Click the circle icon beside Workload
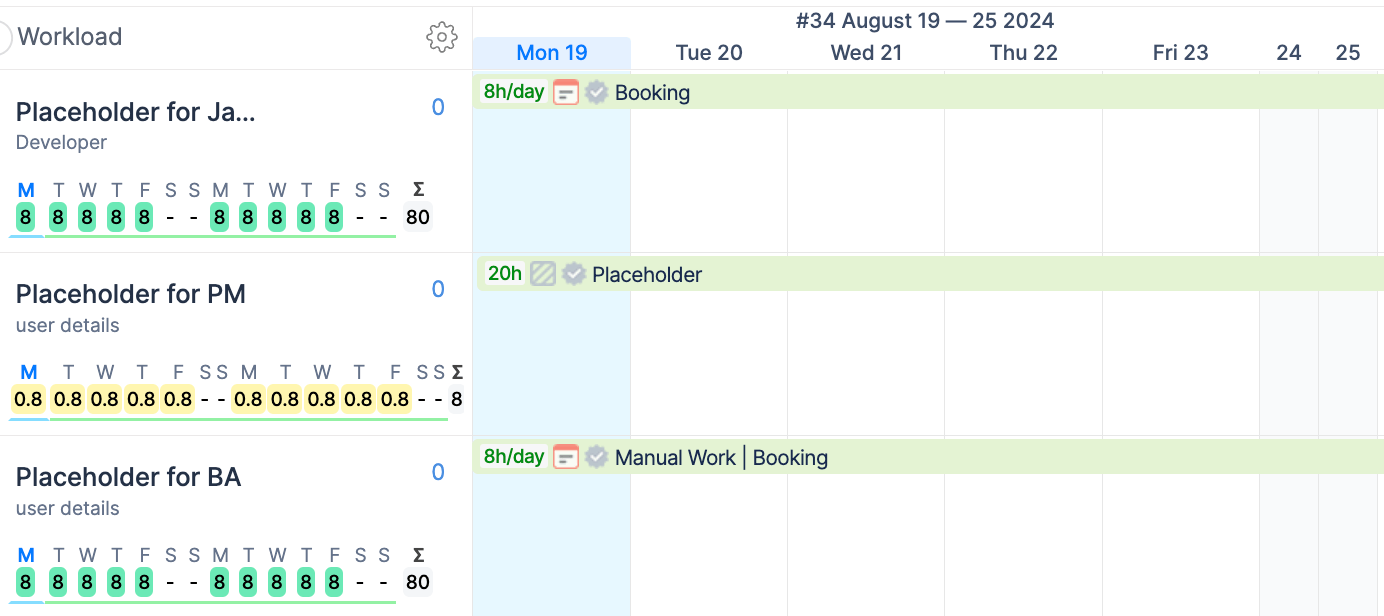 point(4,38)
